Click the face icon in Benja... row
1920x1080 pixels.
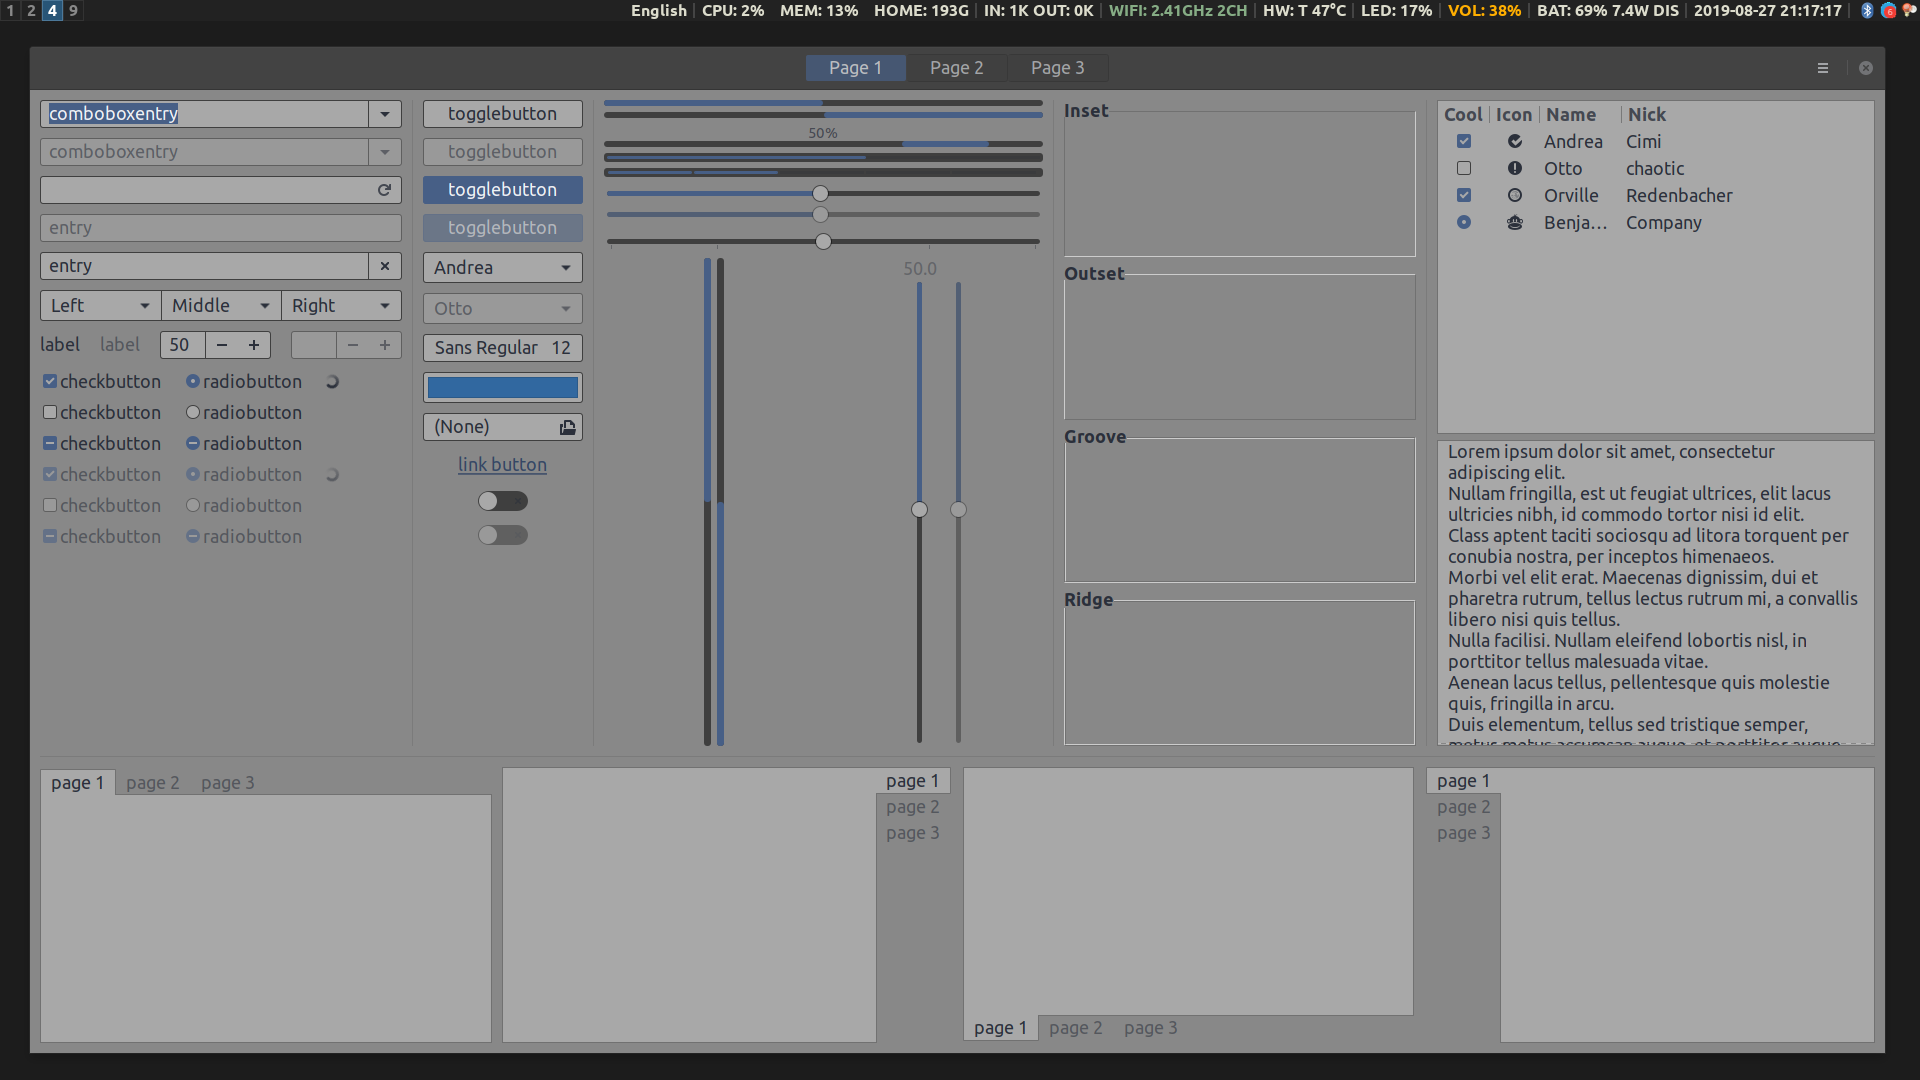pos(1515,223)
